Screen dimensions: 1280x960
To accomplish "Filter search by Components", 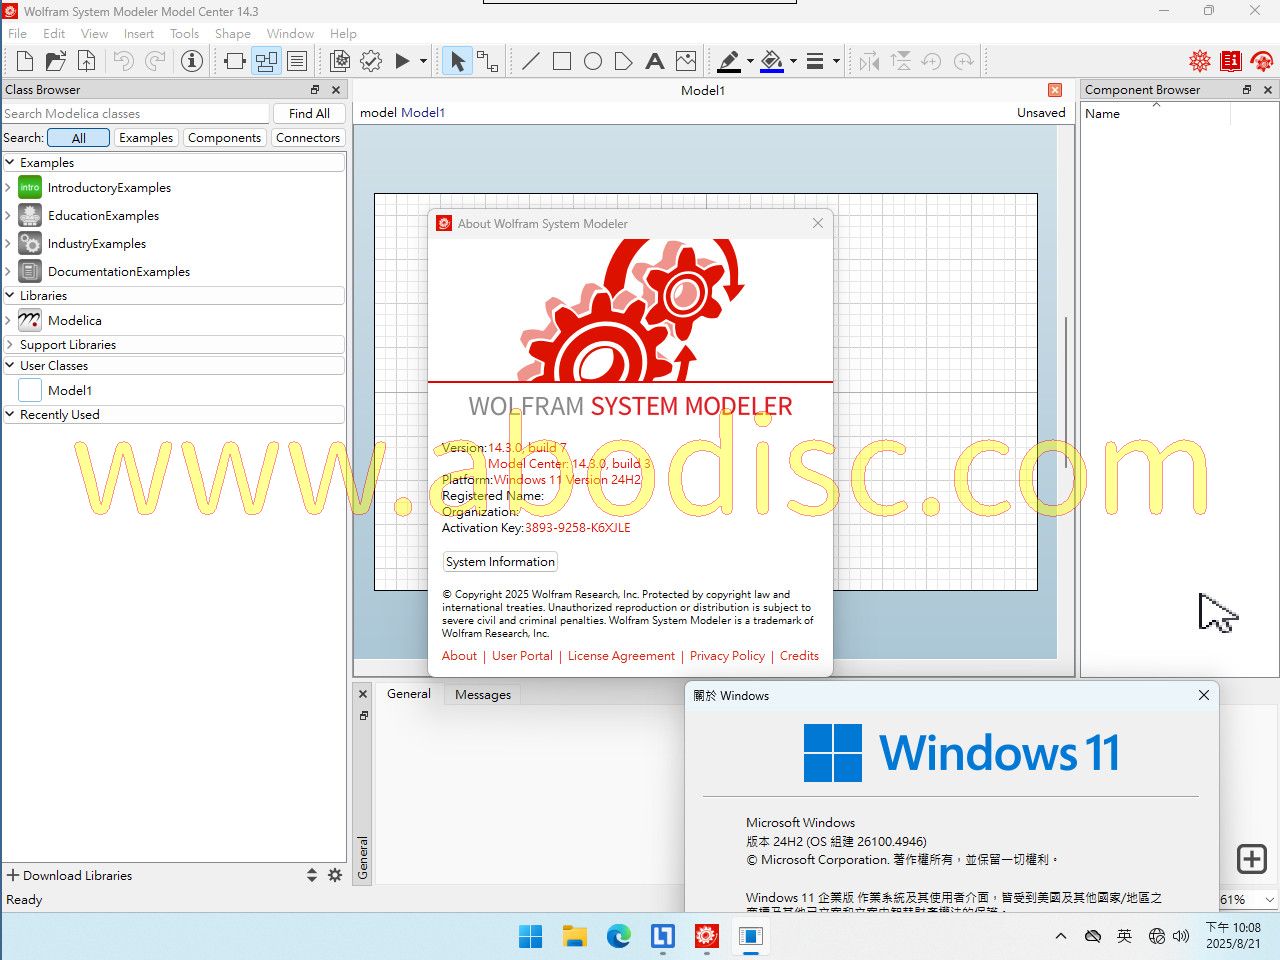I will (224, 138).
